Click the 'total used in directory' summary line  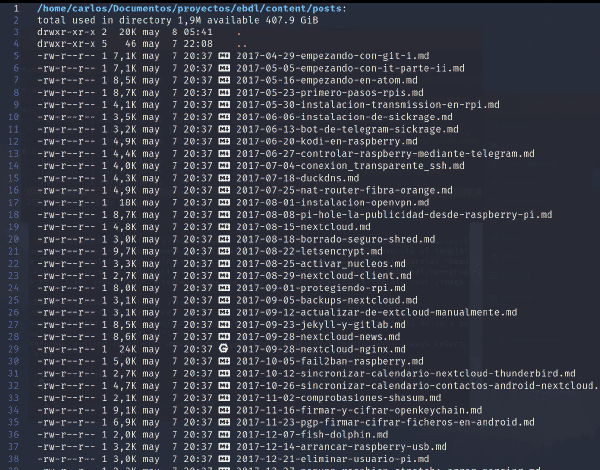[178, 20]
